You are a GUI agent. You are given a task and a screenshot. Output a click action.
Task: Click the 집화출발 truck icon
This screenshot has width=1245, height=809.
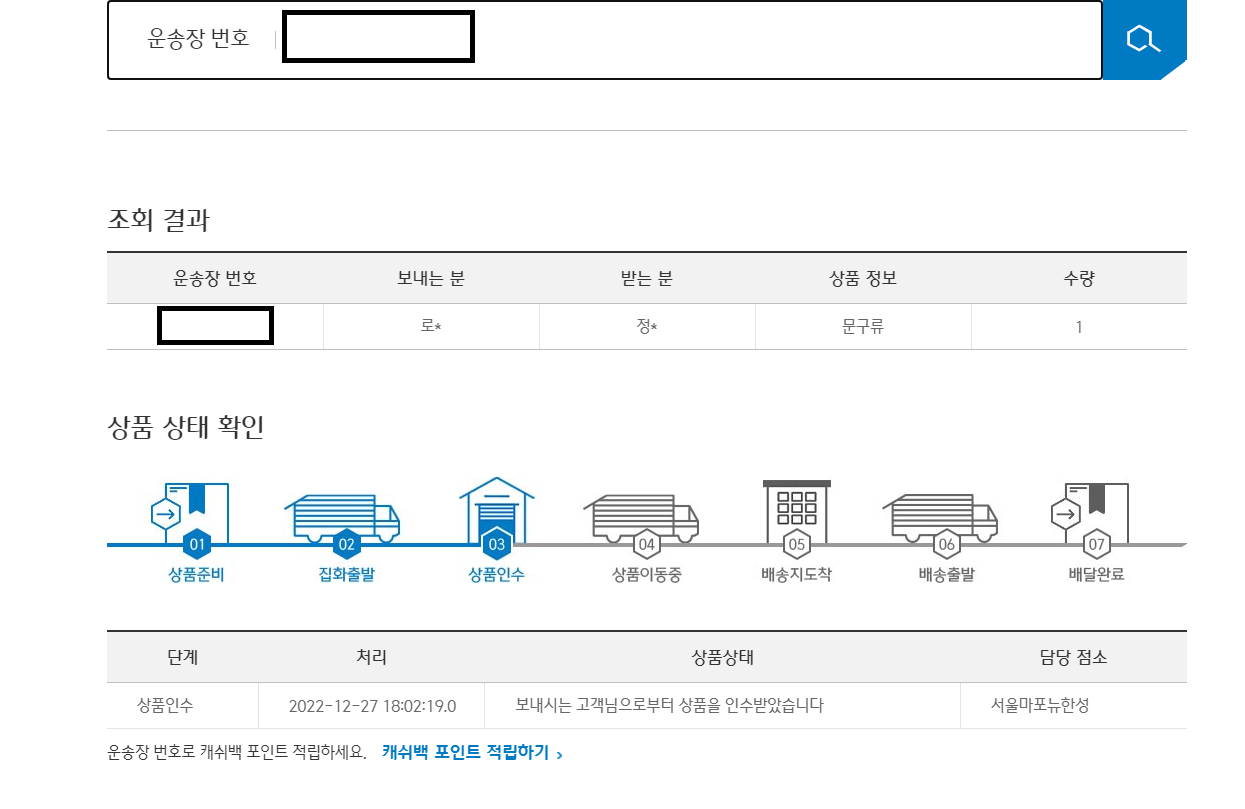click(342, 516)
